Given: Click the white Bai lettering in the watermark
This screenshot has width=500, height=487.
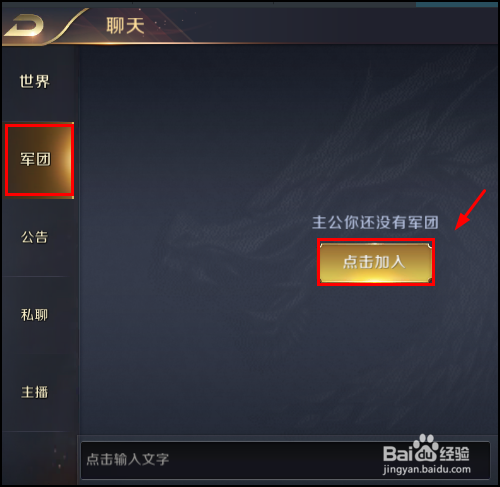Looking at the screenshot, I should pos(398,454).
